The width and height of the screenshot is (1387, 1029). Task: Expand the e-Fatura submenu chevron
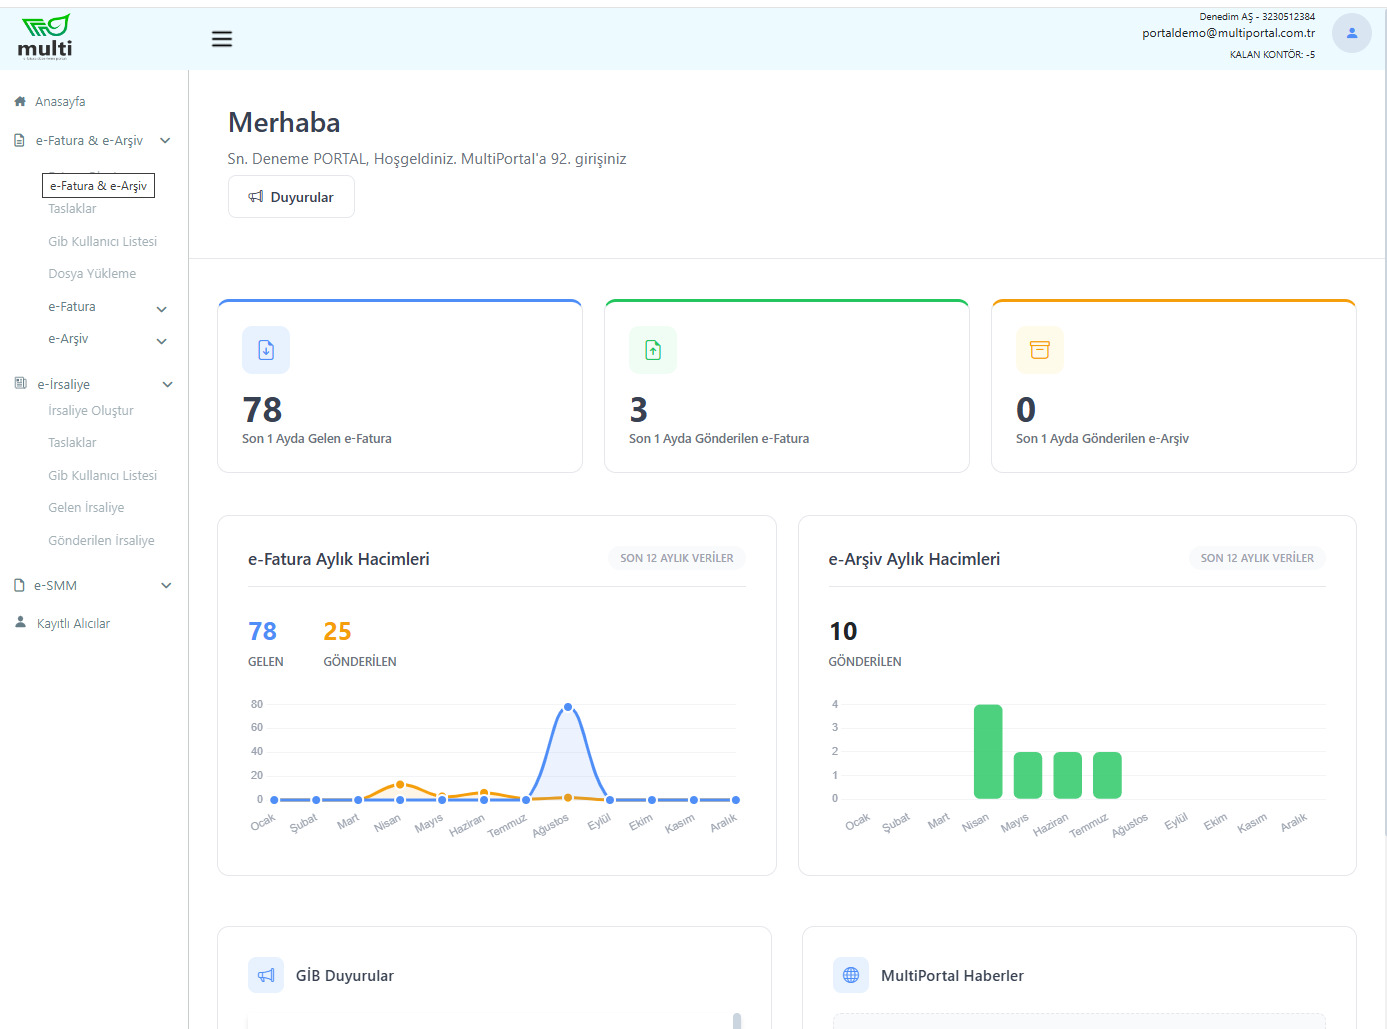click(162, 309)
